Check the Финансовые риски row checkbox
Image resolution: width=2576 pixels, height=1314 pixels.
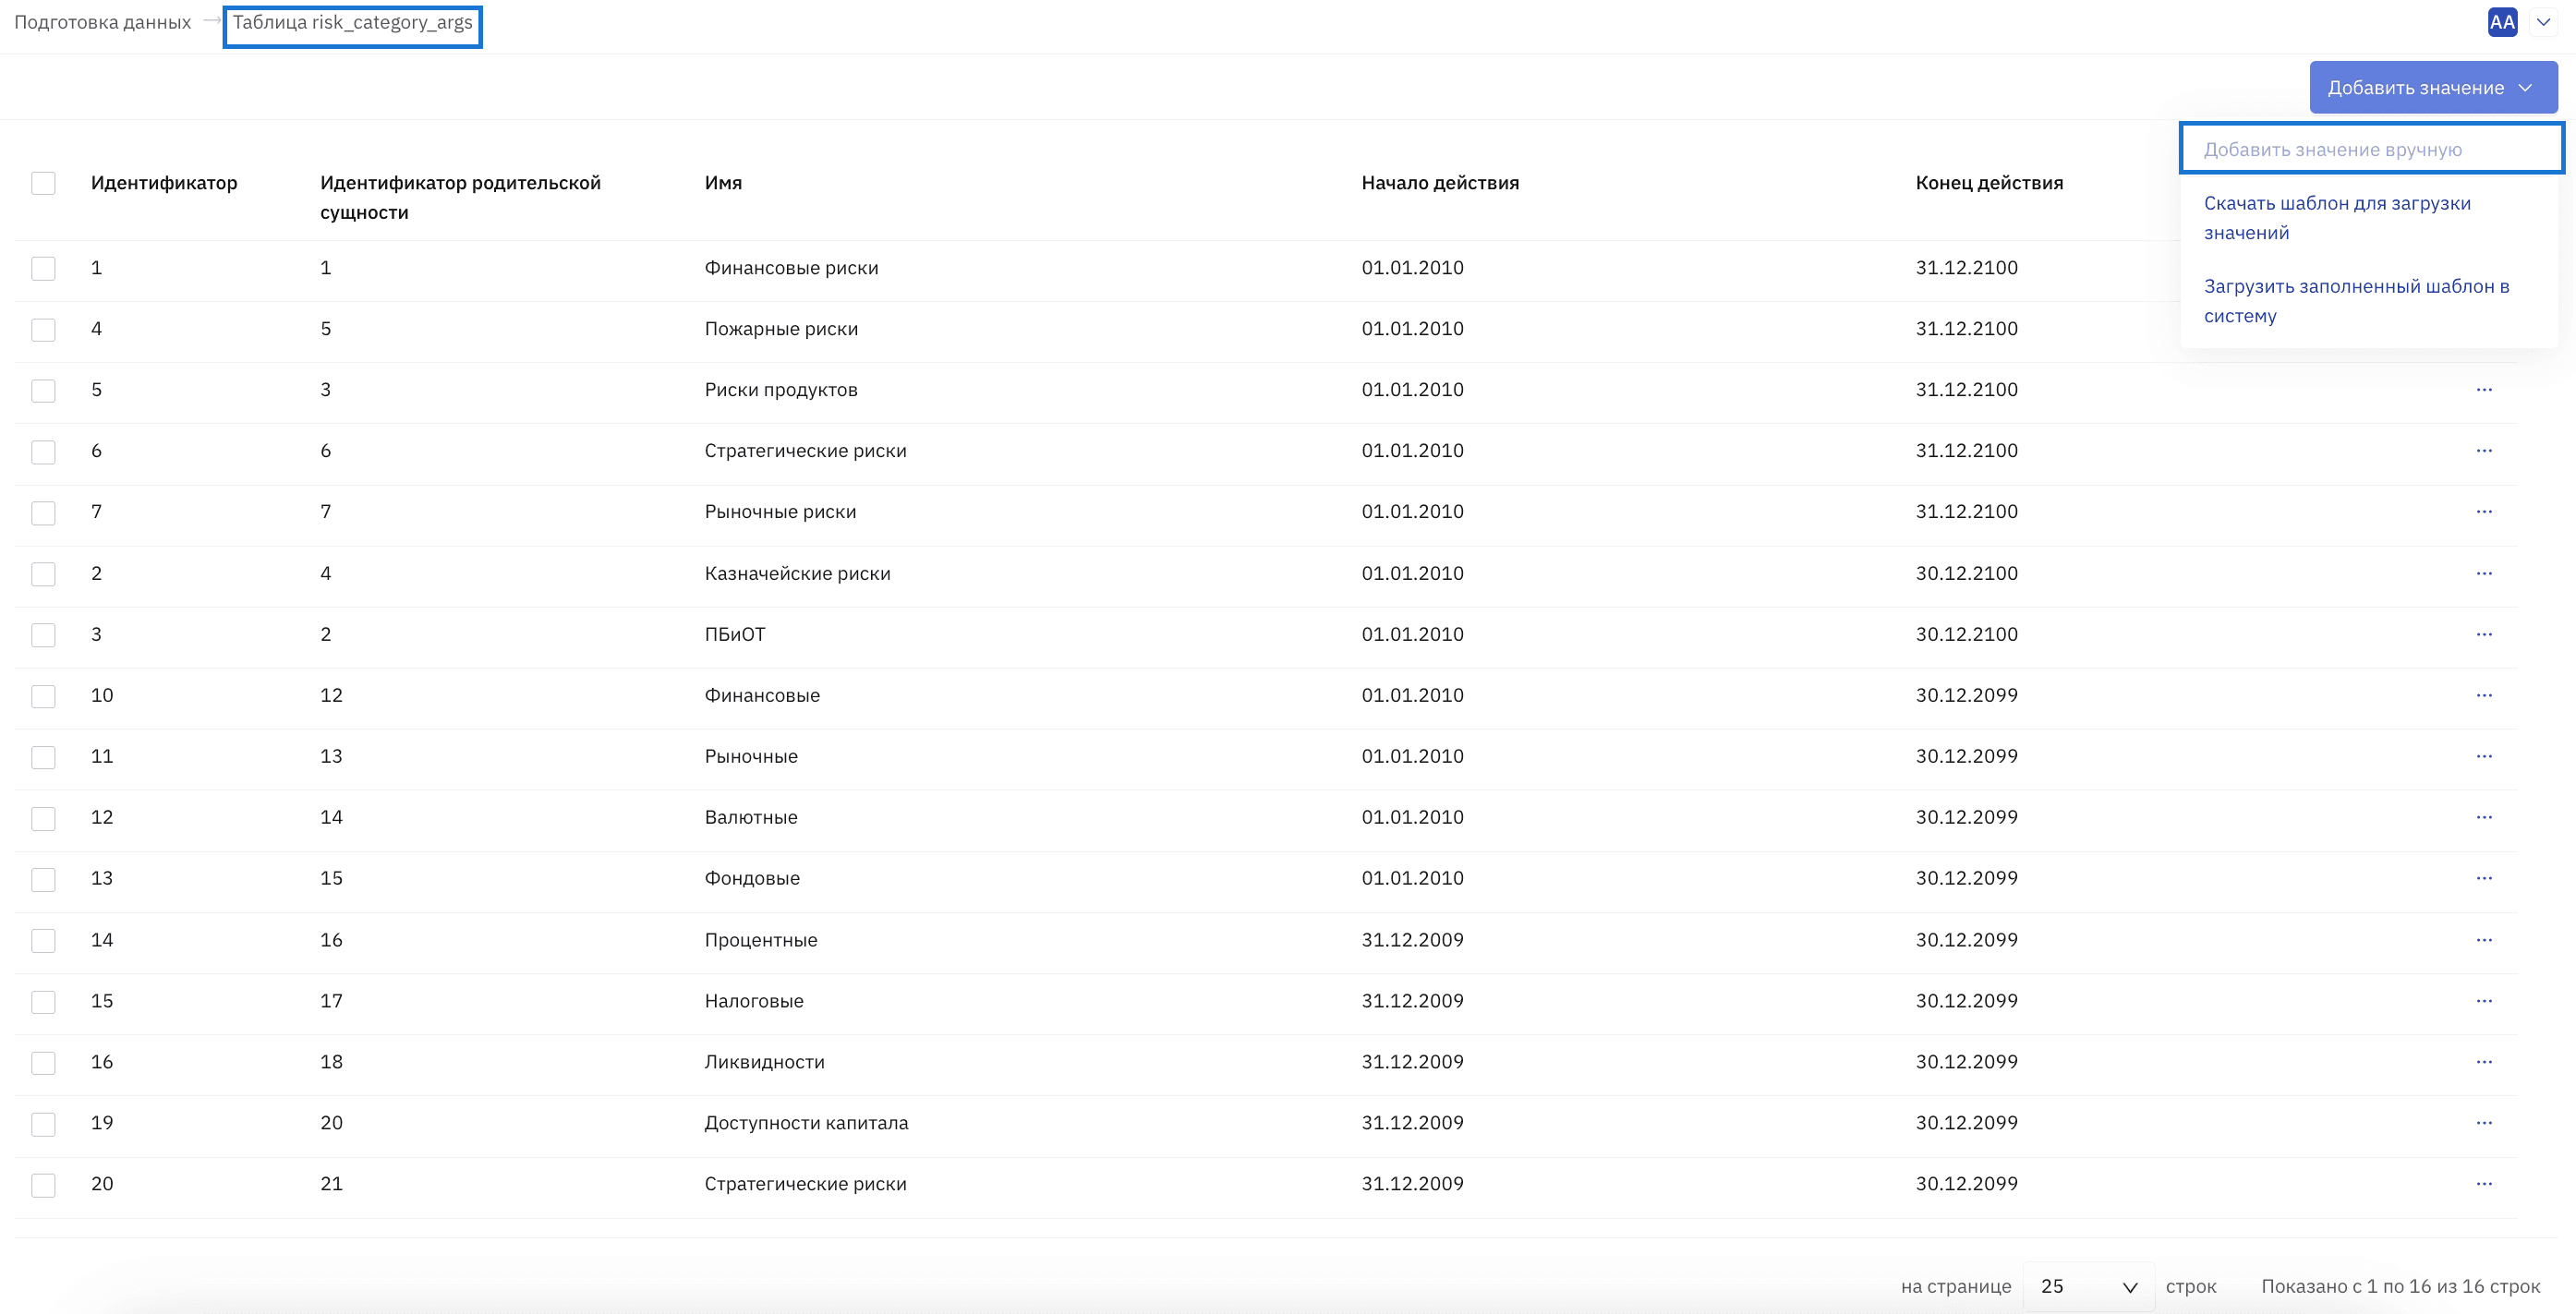pos(43,268)
